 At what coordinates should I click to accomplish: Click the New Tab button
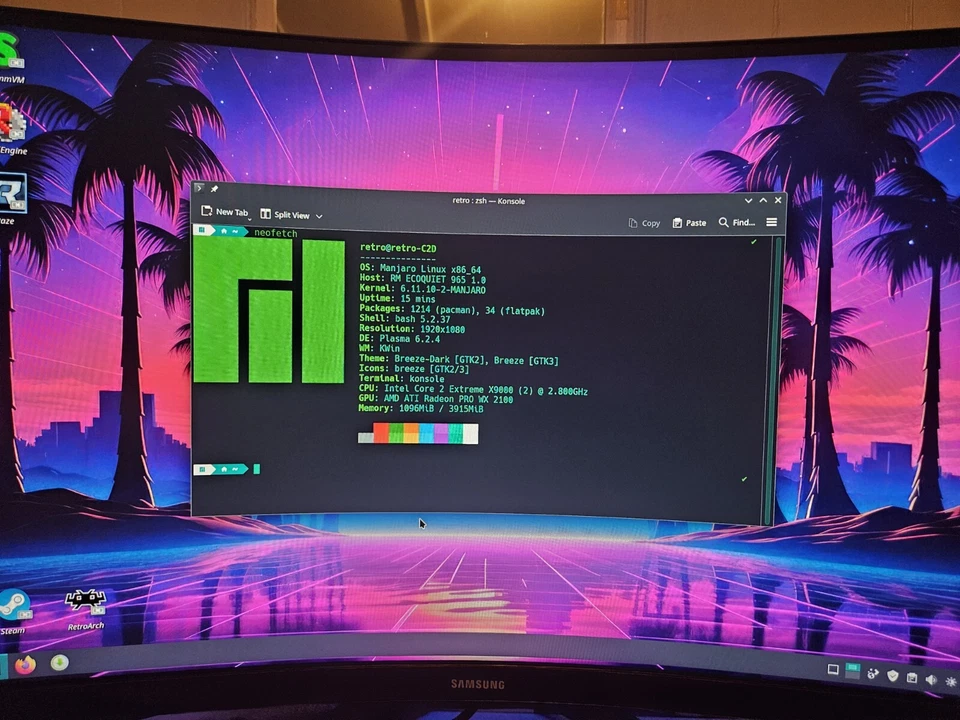tap(228, 213)
